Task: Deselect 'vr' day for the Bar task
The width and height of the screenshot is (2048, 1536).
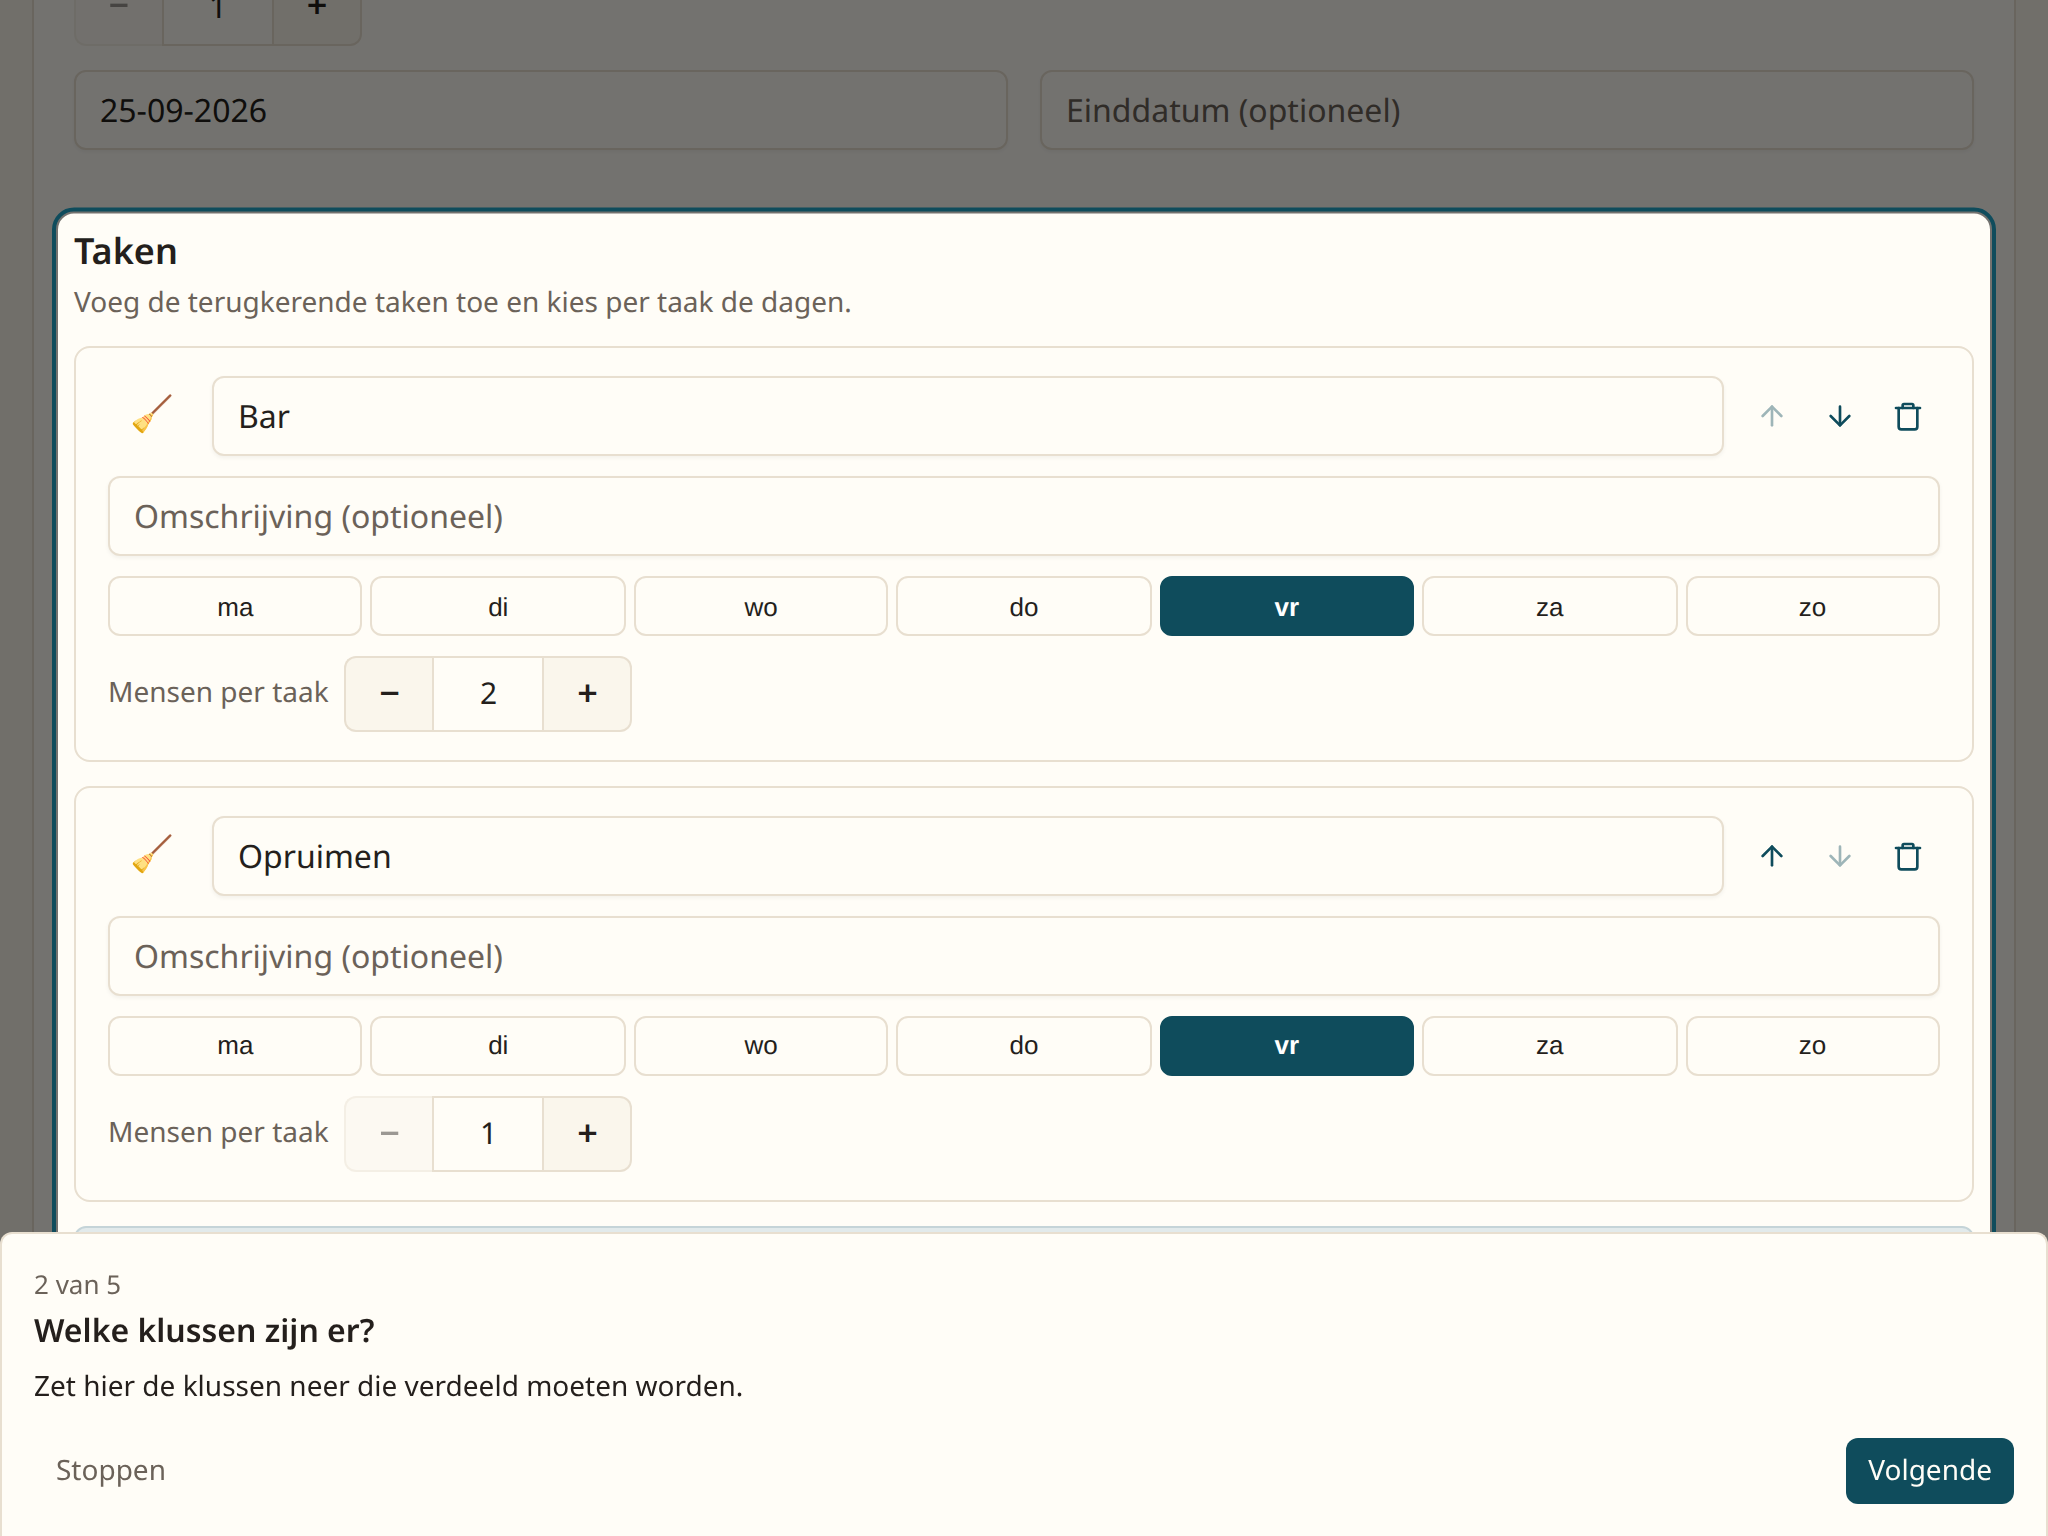Action: pyautogui.click(x=1286, y=606)
